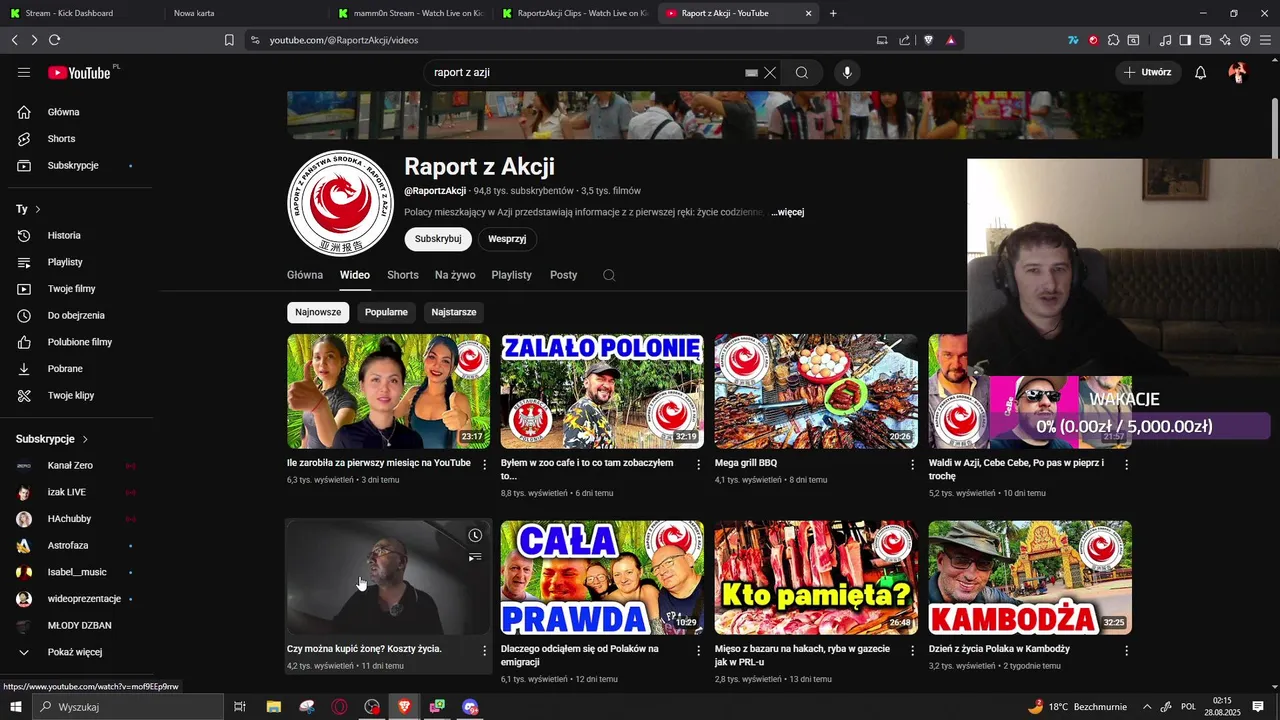Filter videos by Najnowsze
The width and height of the screenshot is (1280, 720).
[x=318, y=312]
